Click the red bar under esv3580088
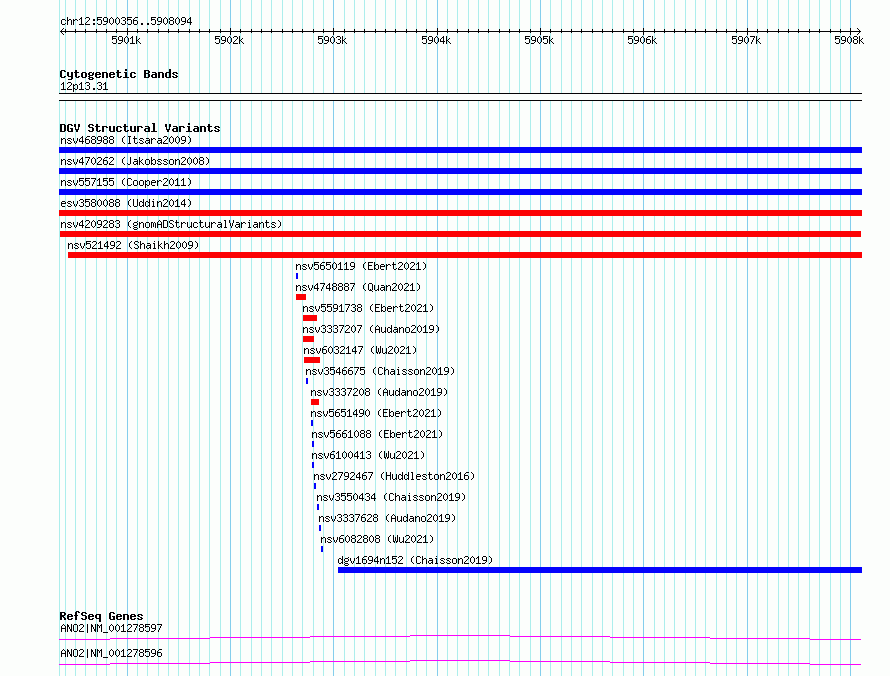 [x=460, y=213]
